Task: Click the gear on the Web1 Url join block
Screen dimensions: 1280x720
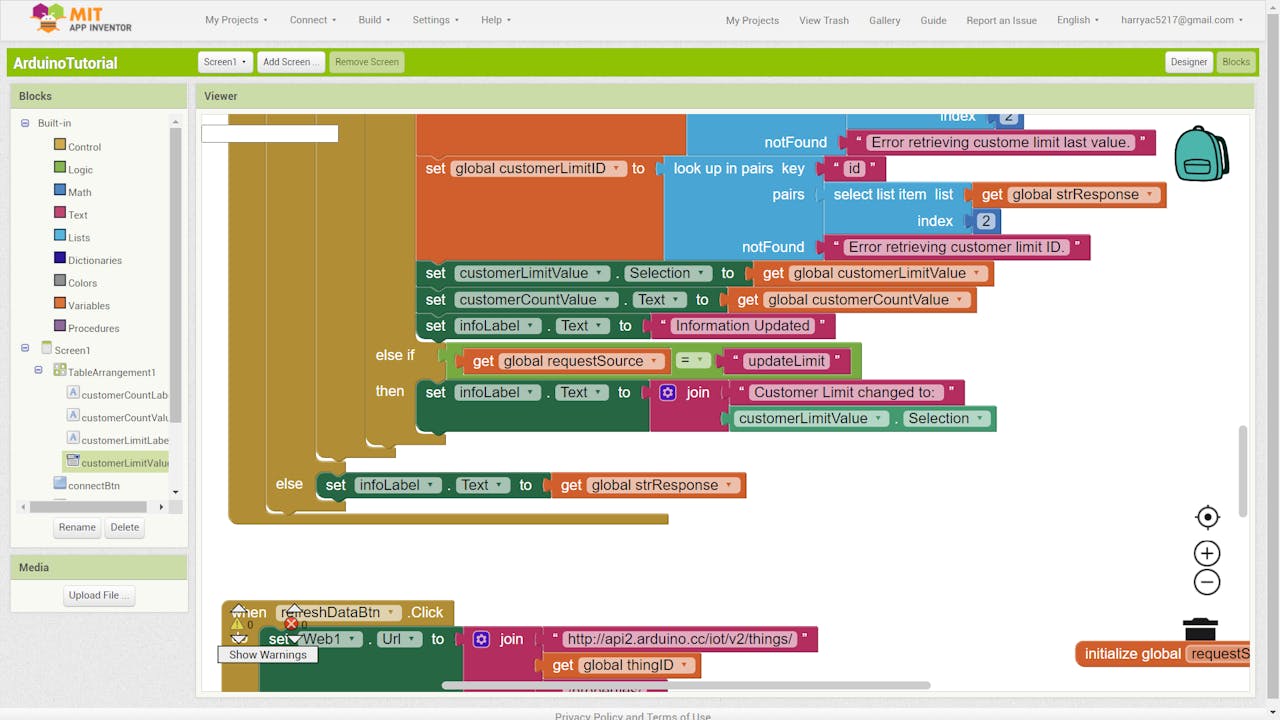Action: [x=481, y=639]
